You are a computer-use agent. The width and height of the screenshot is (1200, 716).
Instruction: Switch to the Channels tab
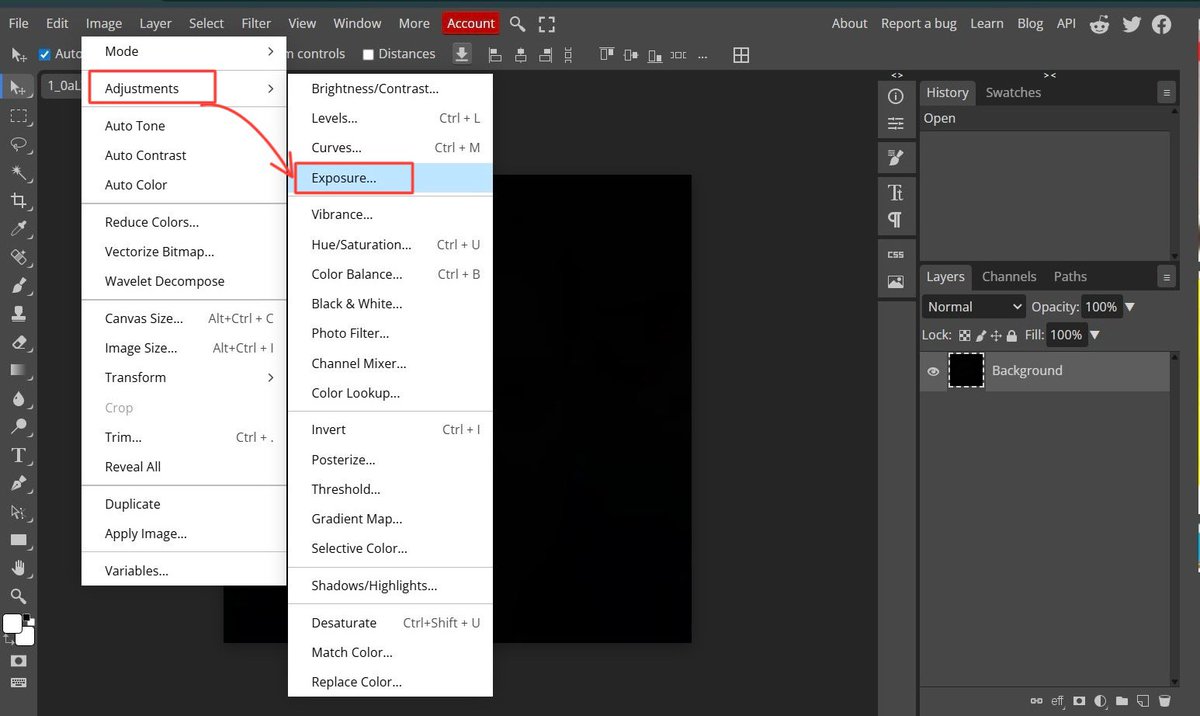click(x=1009, y=277)
